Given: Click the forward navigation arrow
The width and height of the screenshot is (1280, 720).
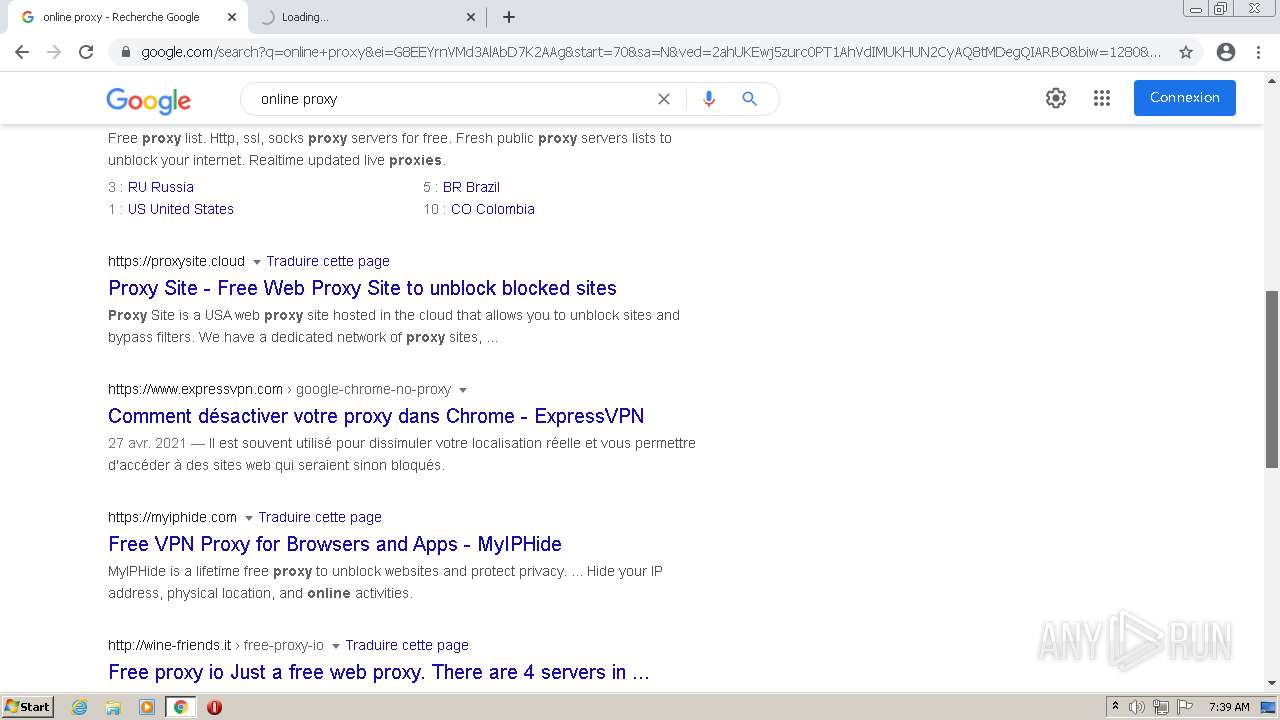Looking at the screenshot, I should [54, 52].
